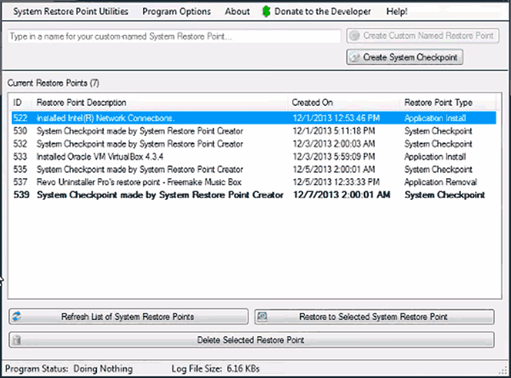Focus the custom restore point name field
511x378 pixels.
(174, 36)
